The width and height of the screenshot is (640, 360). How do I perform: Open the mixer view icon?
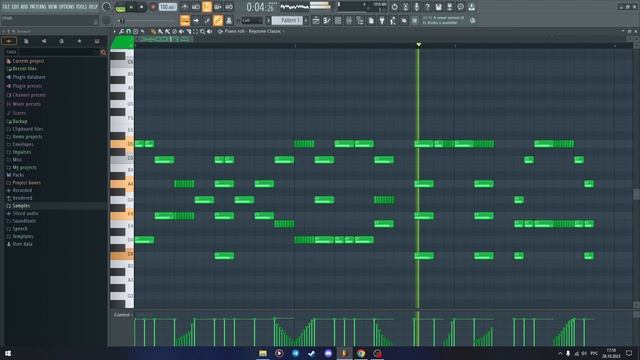pyautogui.click(x=349, y=20)
